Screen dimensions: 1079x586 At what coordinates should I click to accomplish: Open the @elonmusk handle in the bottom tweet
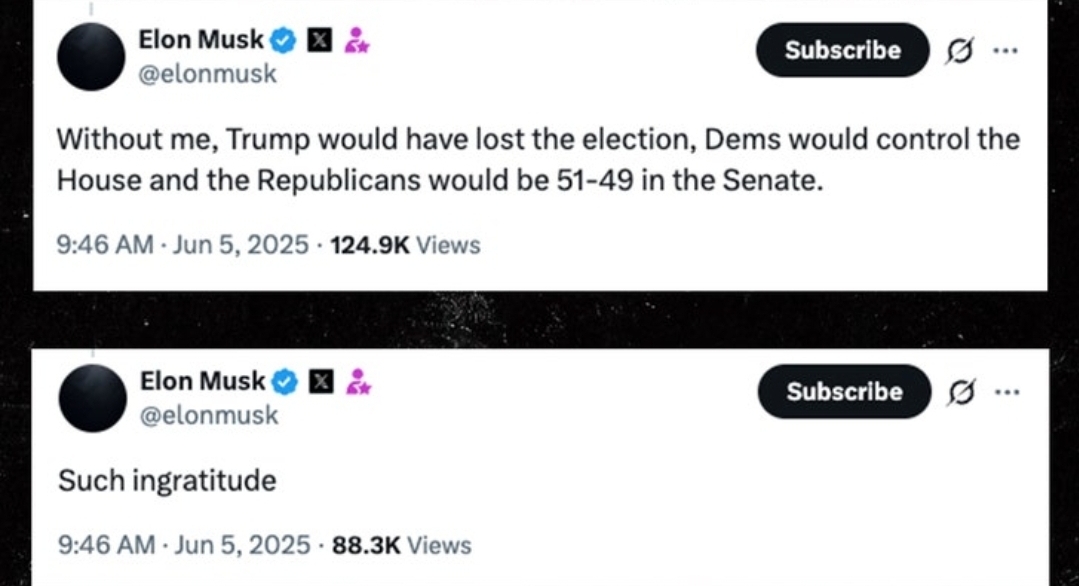click(x=207, y=415)
